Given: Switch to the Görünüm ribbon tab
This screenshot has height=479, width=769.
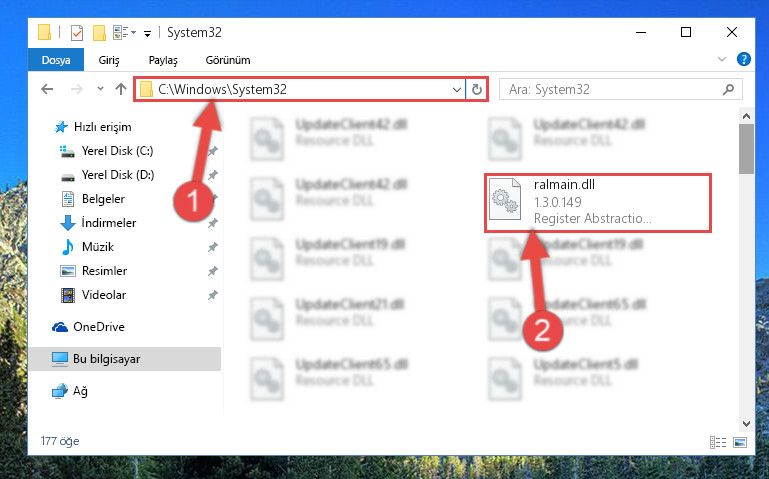Looking at the screenshot, I should tap(228, 60).
